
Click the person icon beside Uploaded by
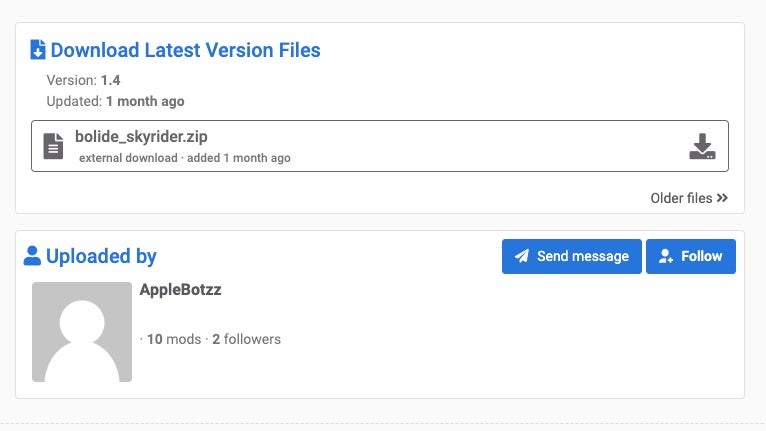pyautogui.click(x=32, y=256)
